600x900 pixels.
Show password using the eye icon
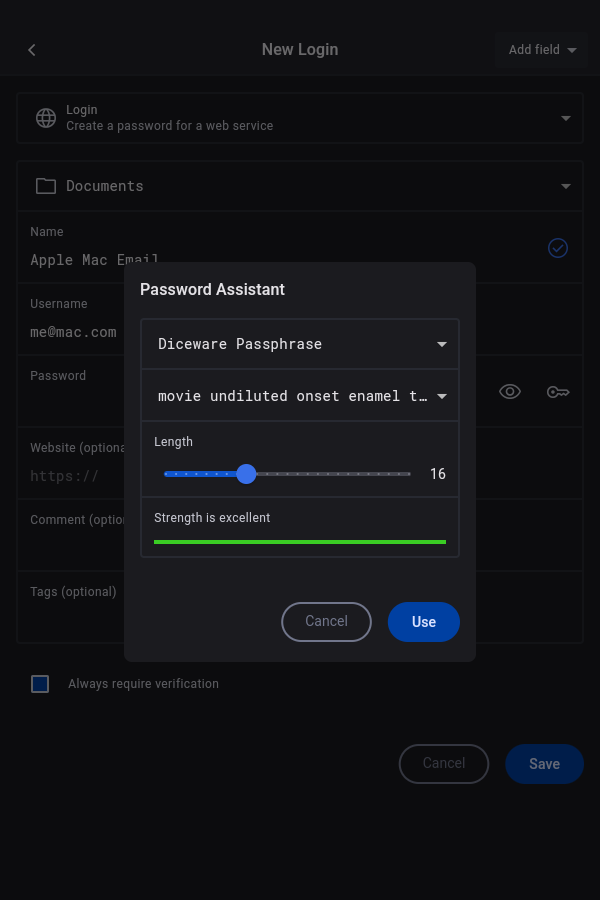(x=510, y=392)
